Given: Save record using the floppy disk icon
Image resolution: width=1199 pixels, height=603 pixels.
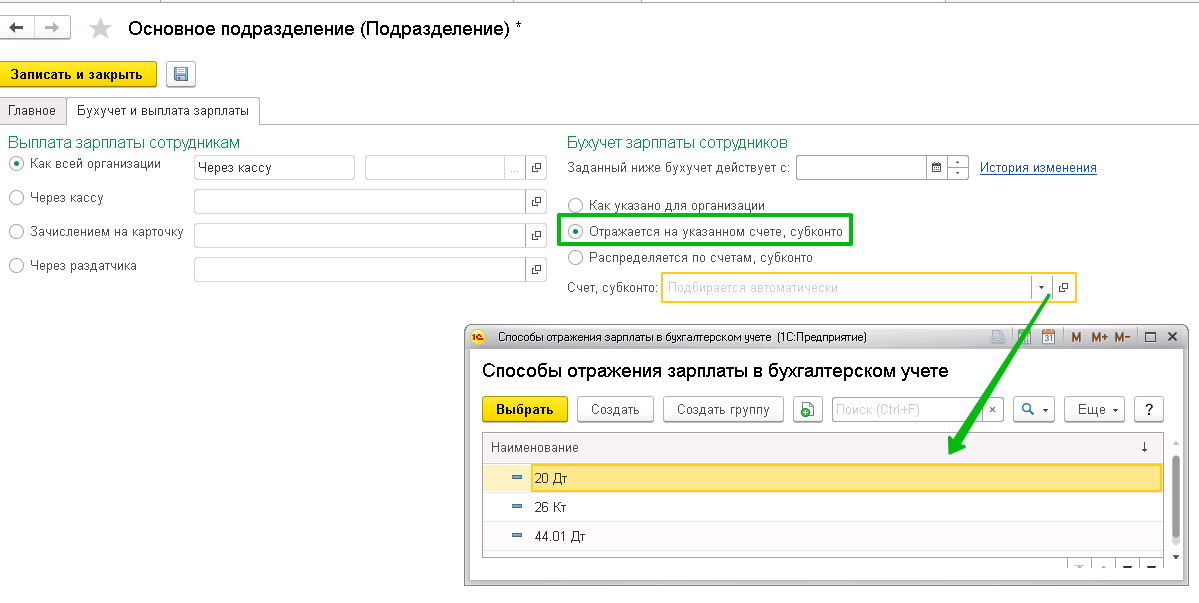Looking at the screenshot, I should pos(180,74).
